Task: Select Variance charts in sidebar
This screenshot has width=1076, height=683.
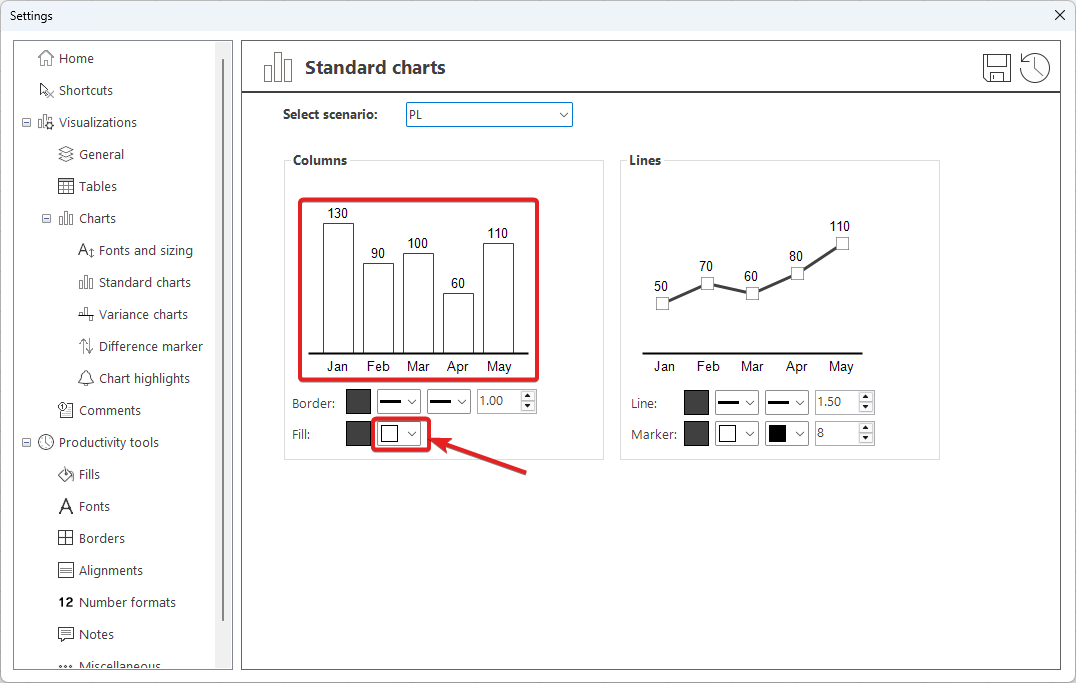Action: click(x=143, y=314)
